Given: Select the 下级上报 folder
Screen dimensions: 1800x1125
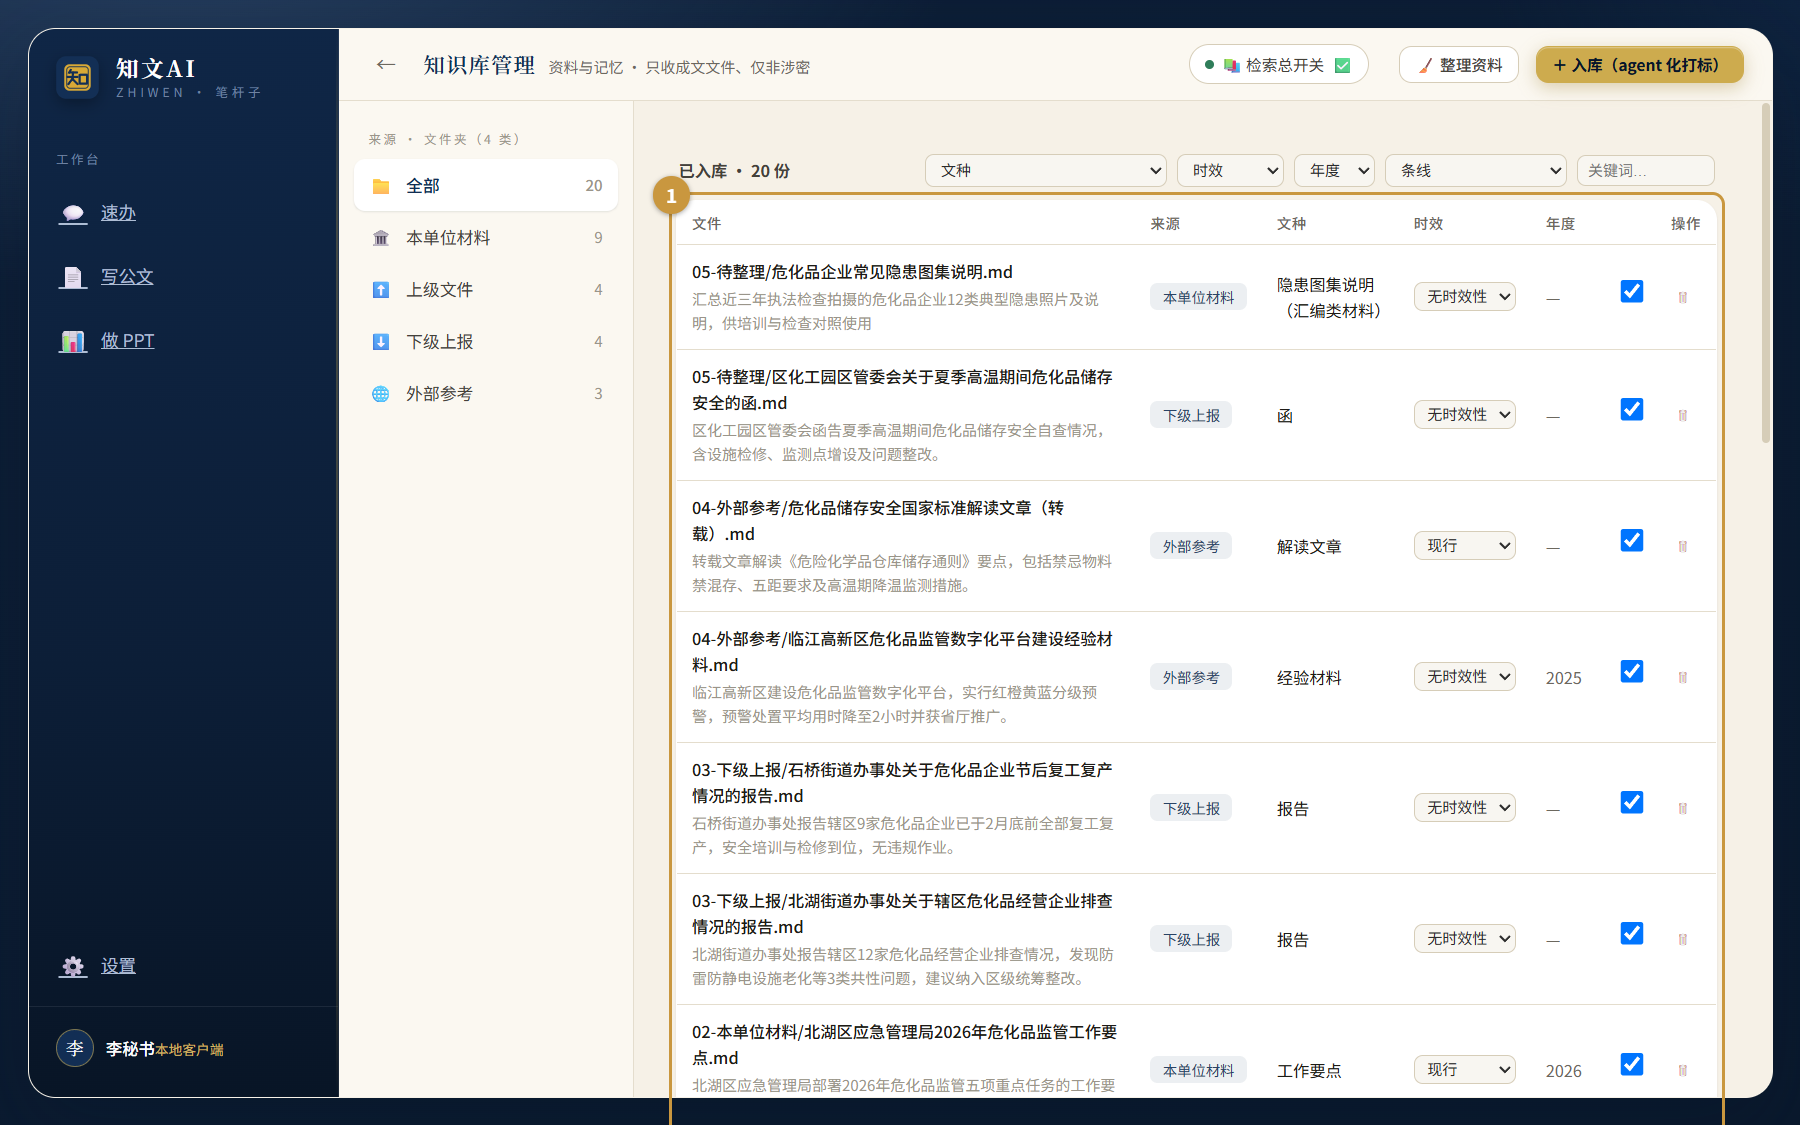Looking at the screenshot, I should click(x=486, y=342).
